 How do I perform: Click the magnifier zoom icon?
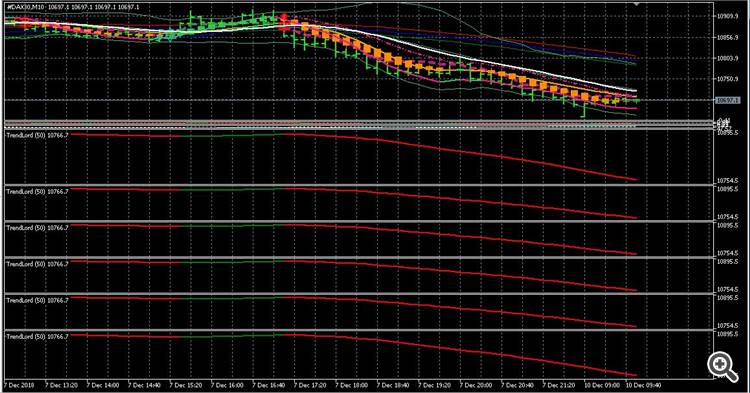coord(722,367)
